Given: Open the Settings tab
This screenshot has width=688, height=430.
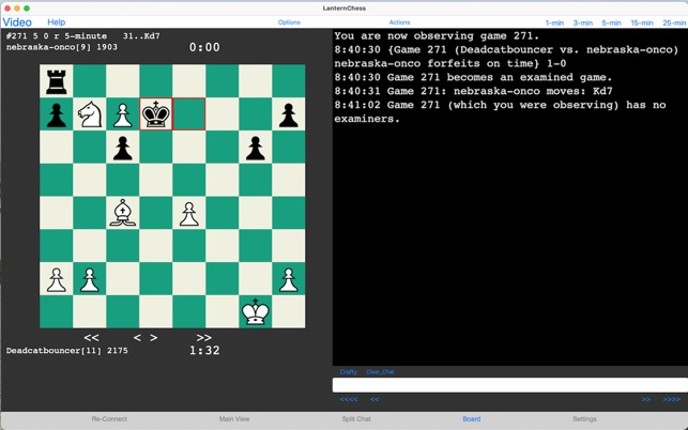Looking at the screenshot, I should coord(584,419).
